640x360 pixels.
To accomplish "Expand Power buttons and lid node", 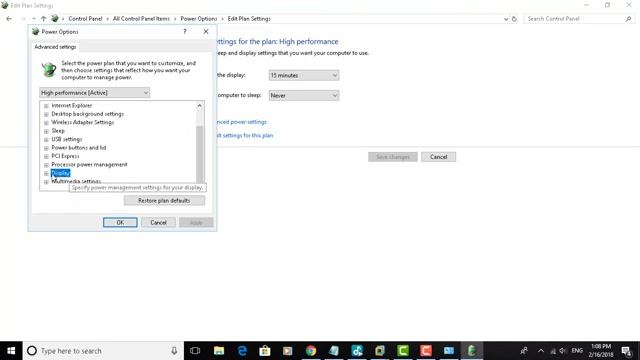I will click(46, 148).
